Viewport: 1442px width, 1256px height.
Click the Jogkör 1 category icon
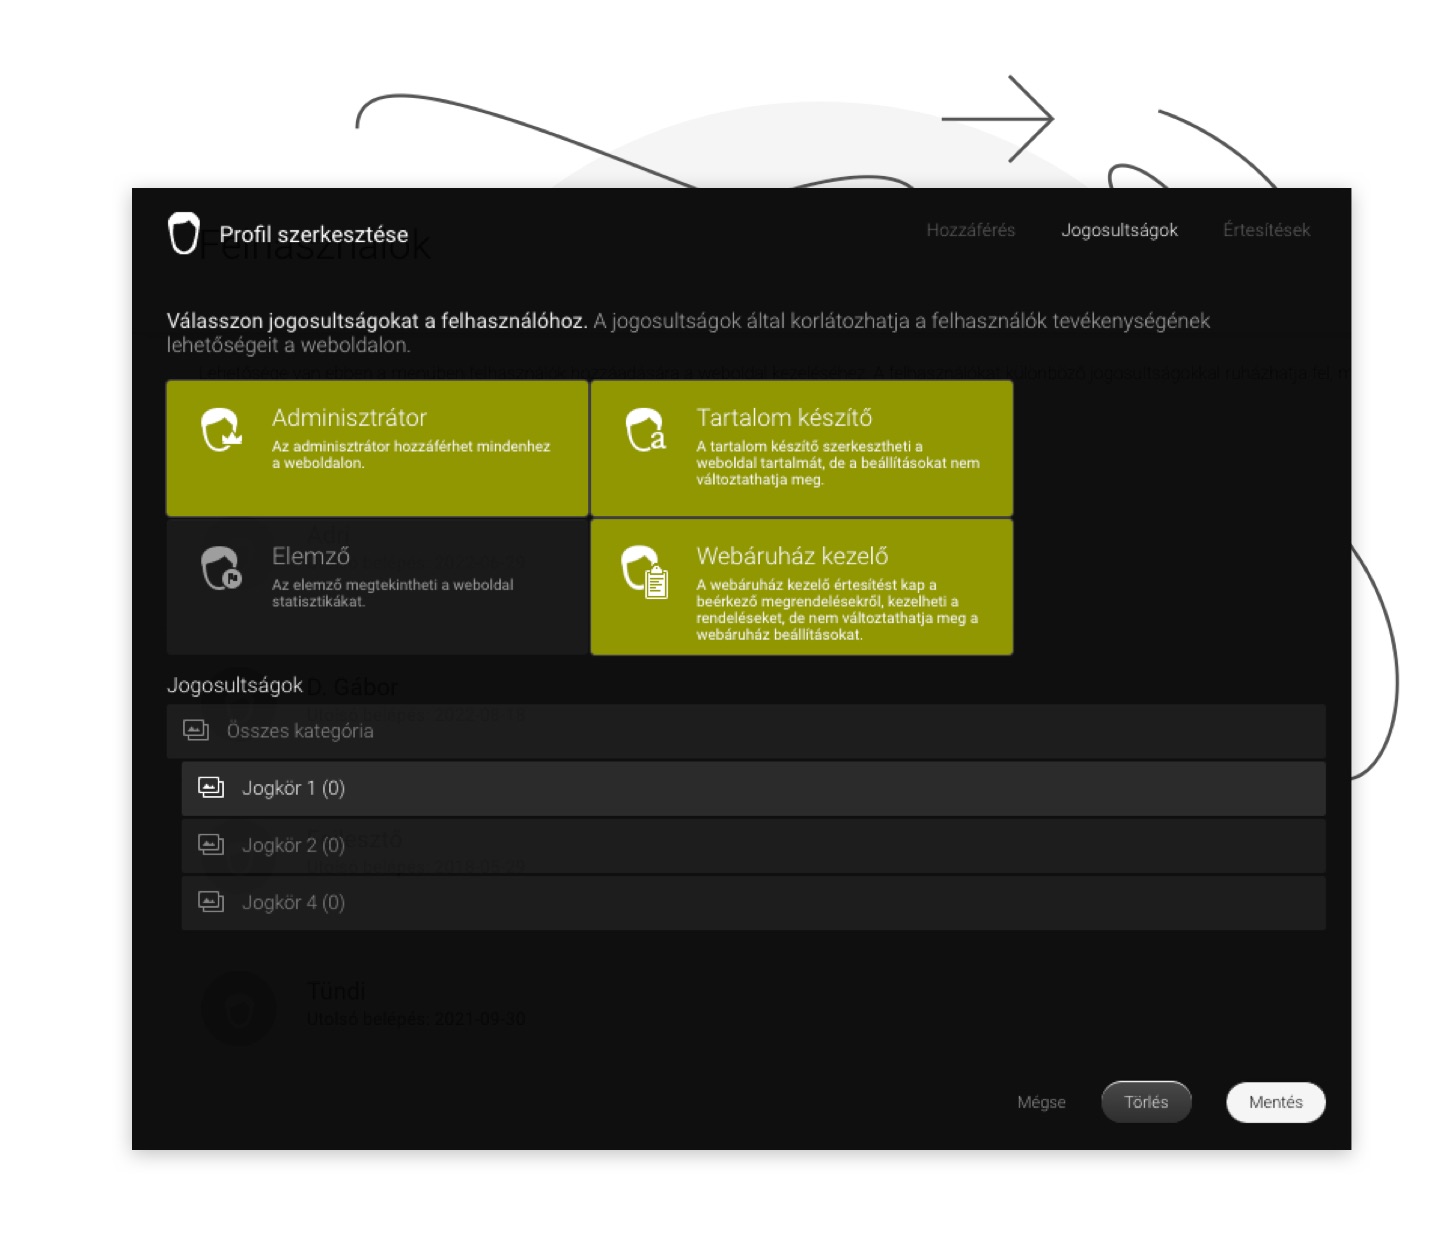pyautogui.click(x=211, y=788)
